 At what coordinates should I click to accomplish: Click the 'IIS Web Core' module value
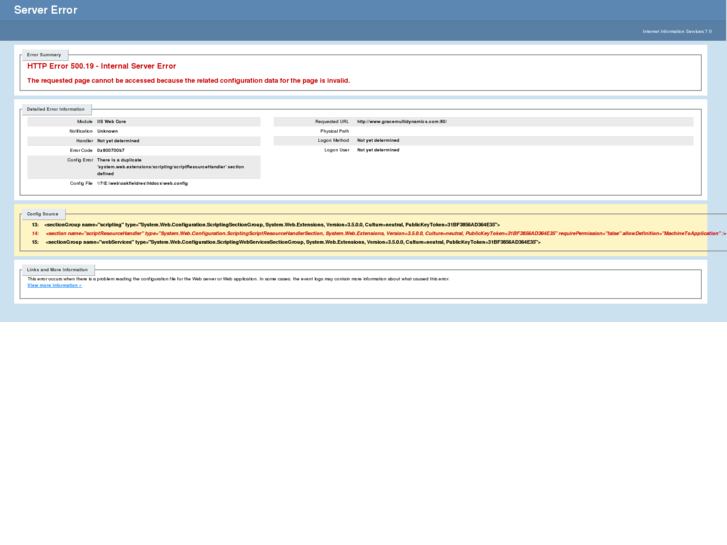pyautogui.click(x=111, y=122)
